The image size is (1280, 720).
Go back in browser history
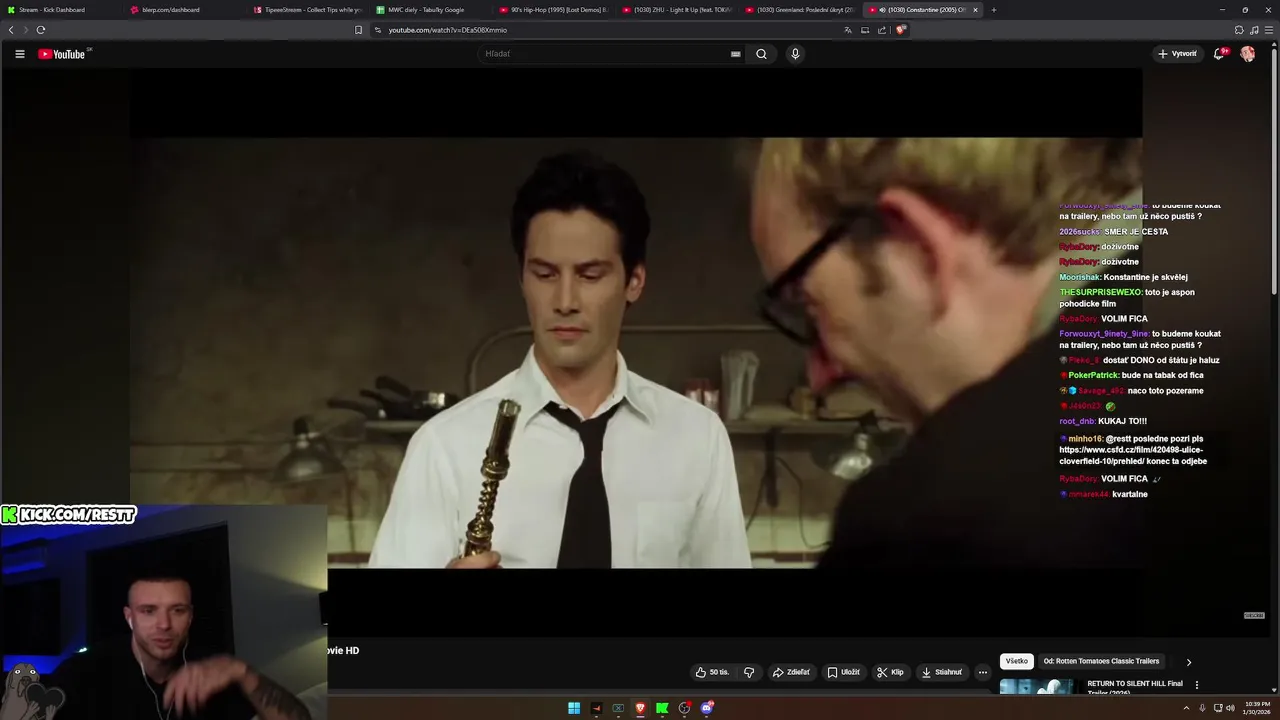point(11,30)
